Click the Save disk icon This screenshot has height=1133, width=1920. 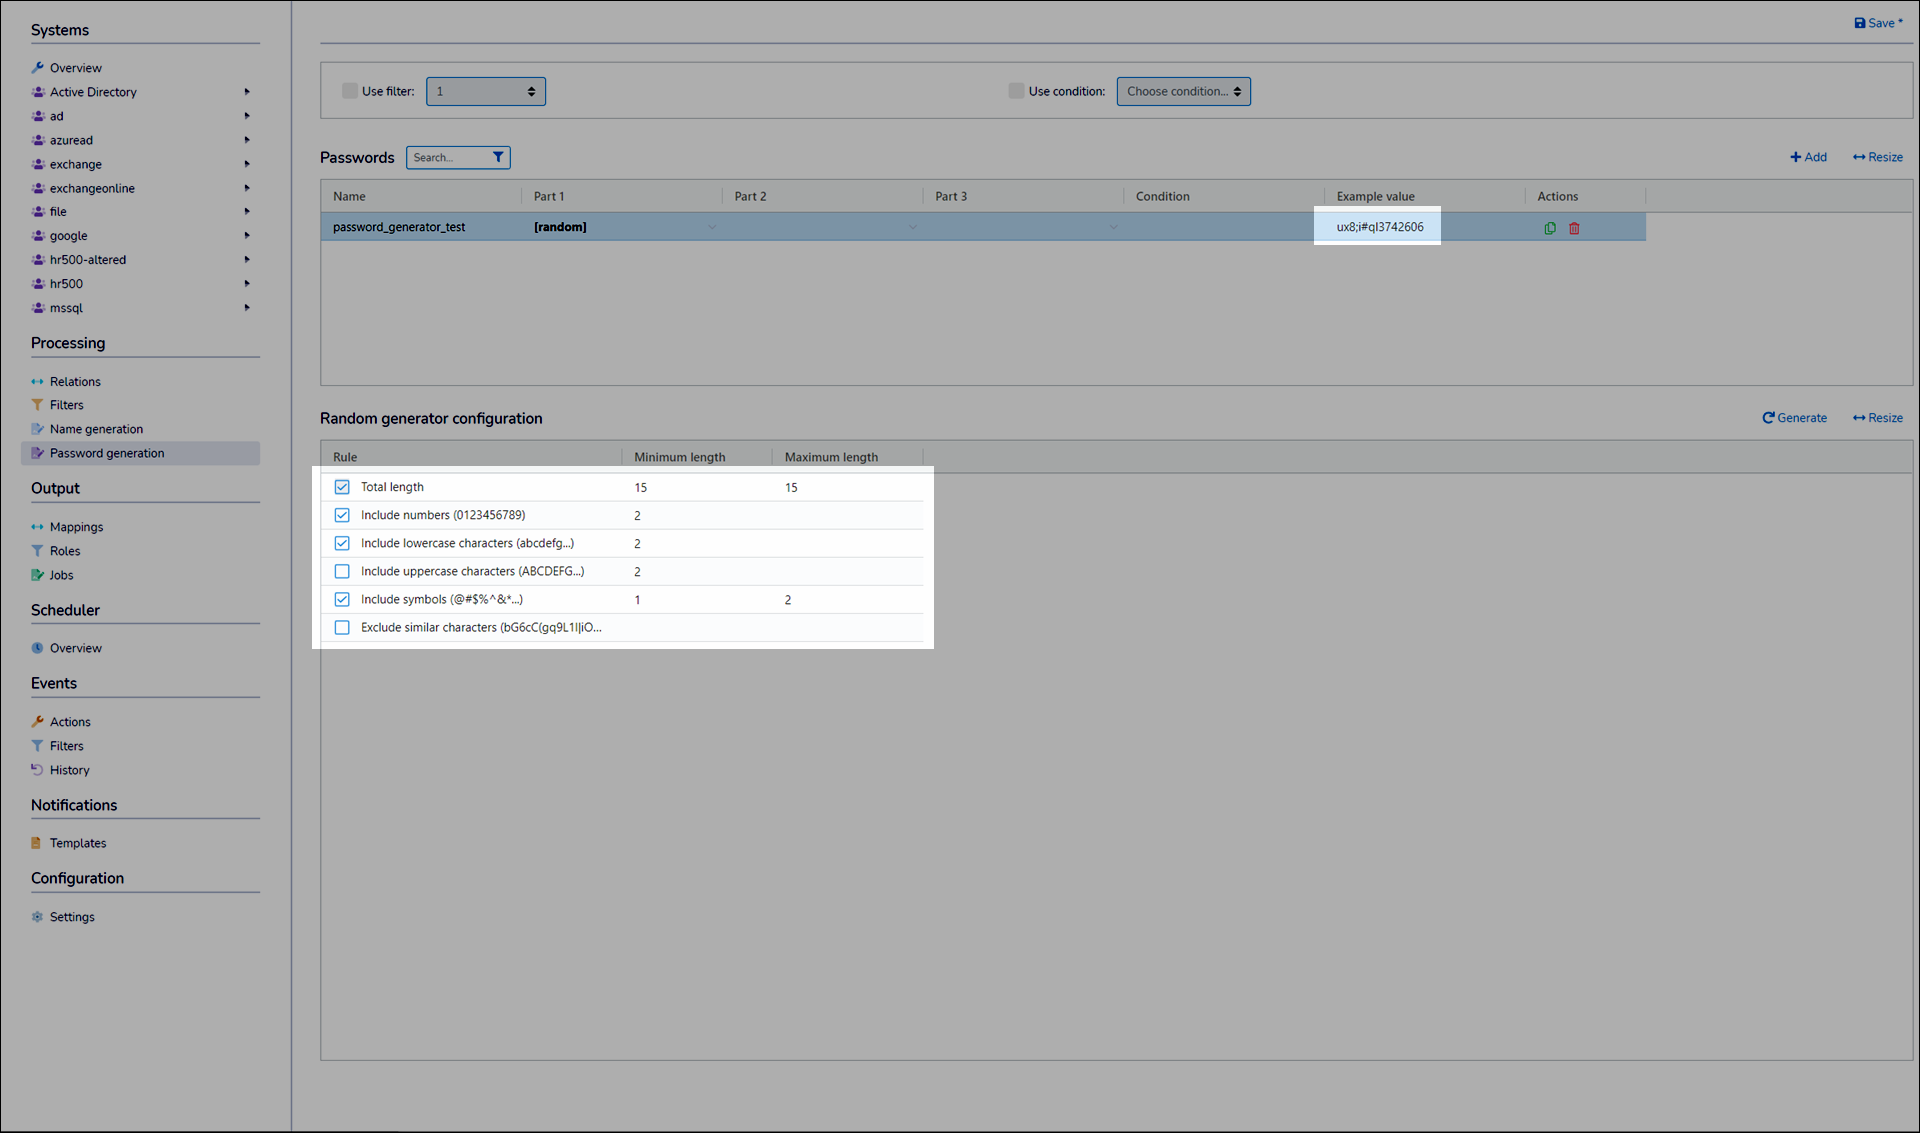1859,23
